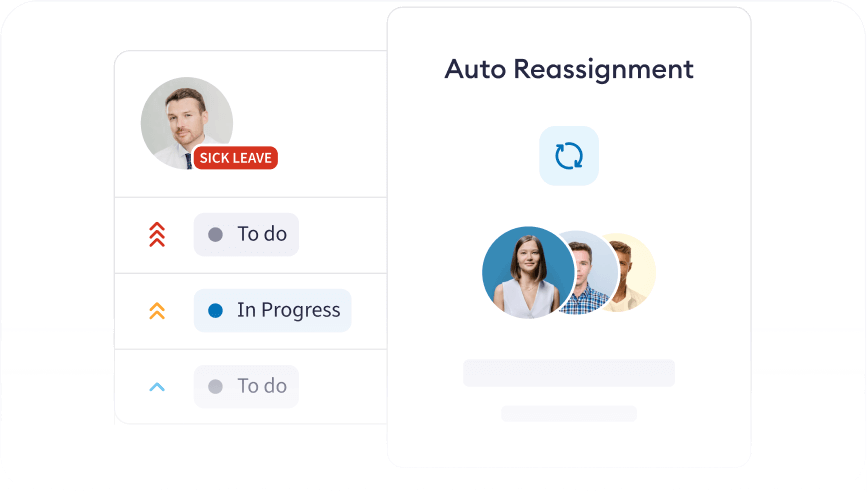Click the wide gray placeholder bar
The height and width of the screenshot is (493, 867).
pyautogui.click(x=569, y=373)
